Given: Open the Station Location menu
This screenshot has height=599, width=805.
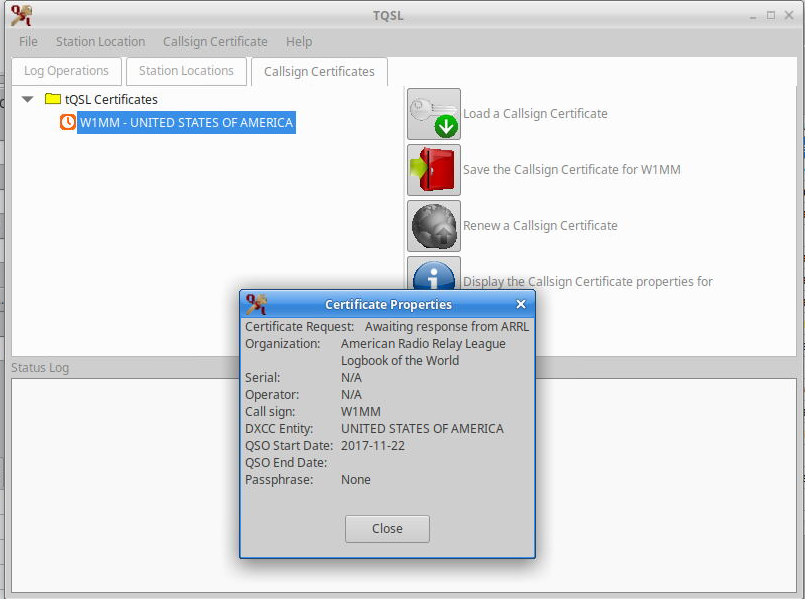Looking at the screenshot, I should click(101, 42).
